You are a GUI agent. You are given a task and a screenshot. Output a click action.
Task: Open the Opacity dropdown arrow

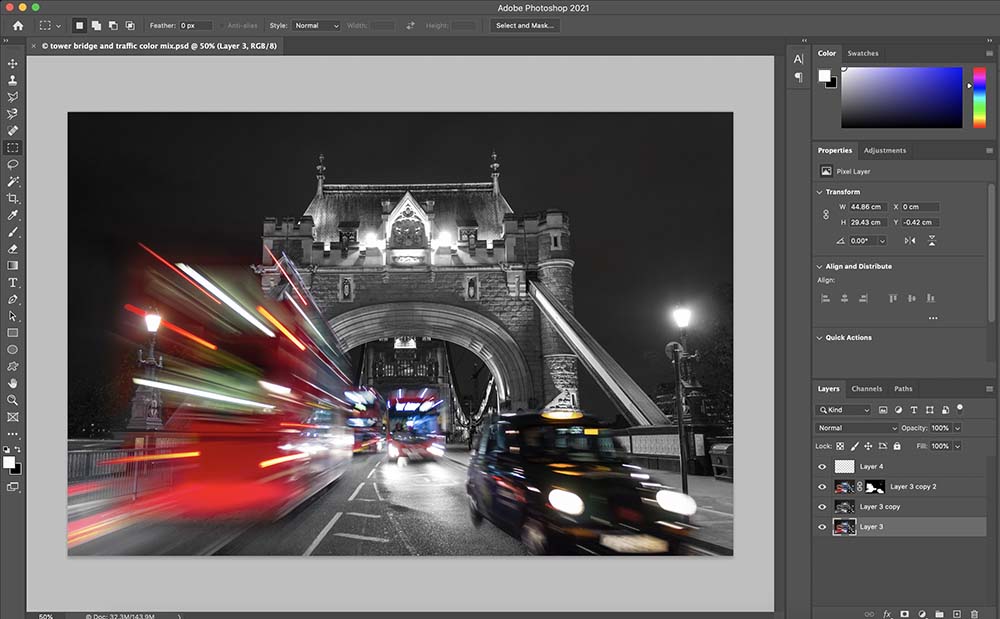click(x=958, y=427)
